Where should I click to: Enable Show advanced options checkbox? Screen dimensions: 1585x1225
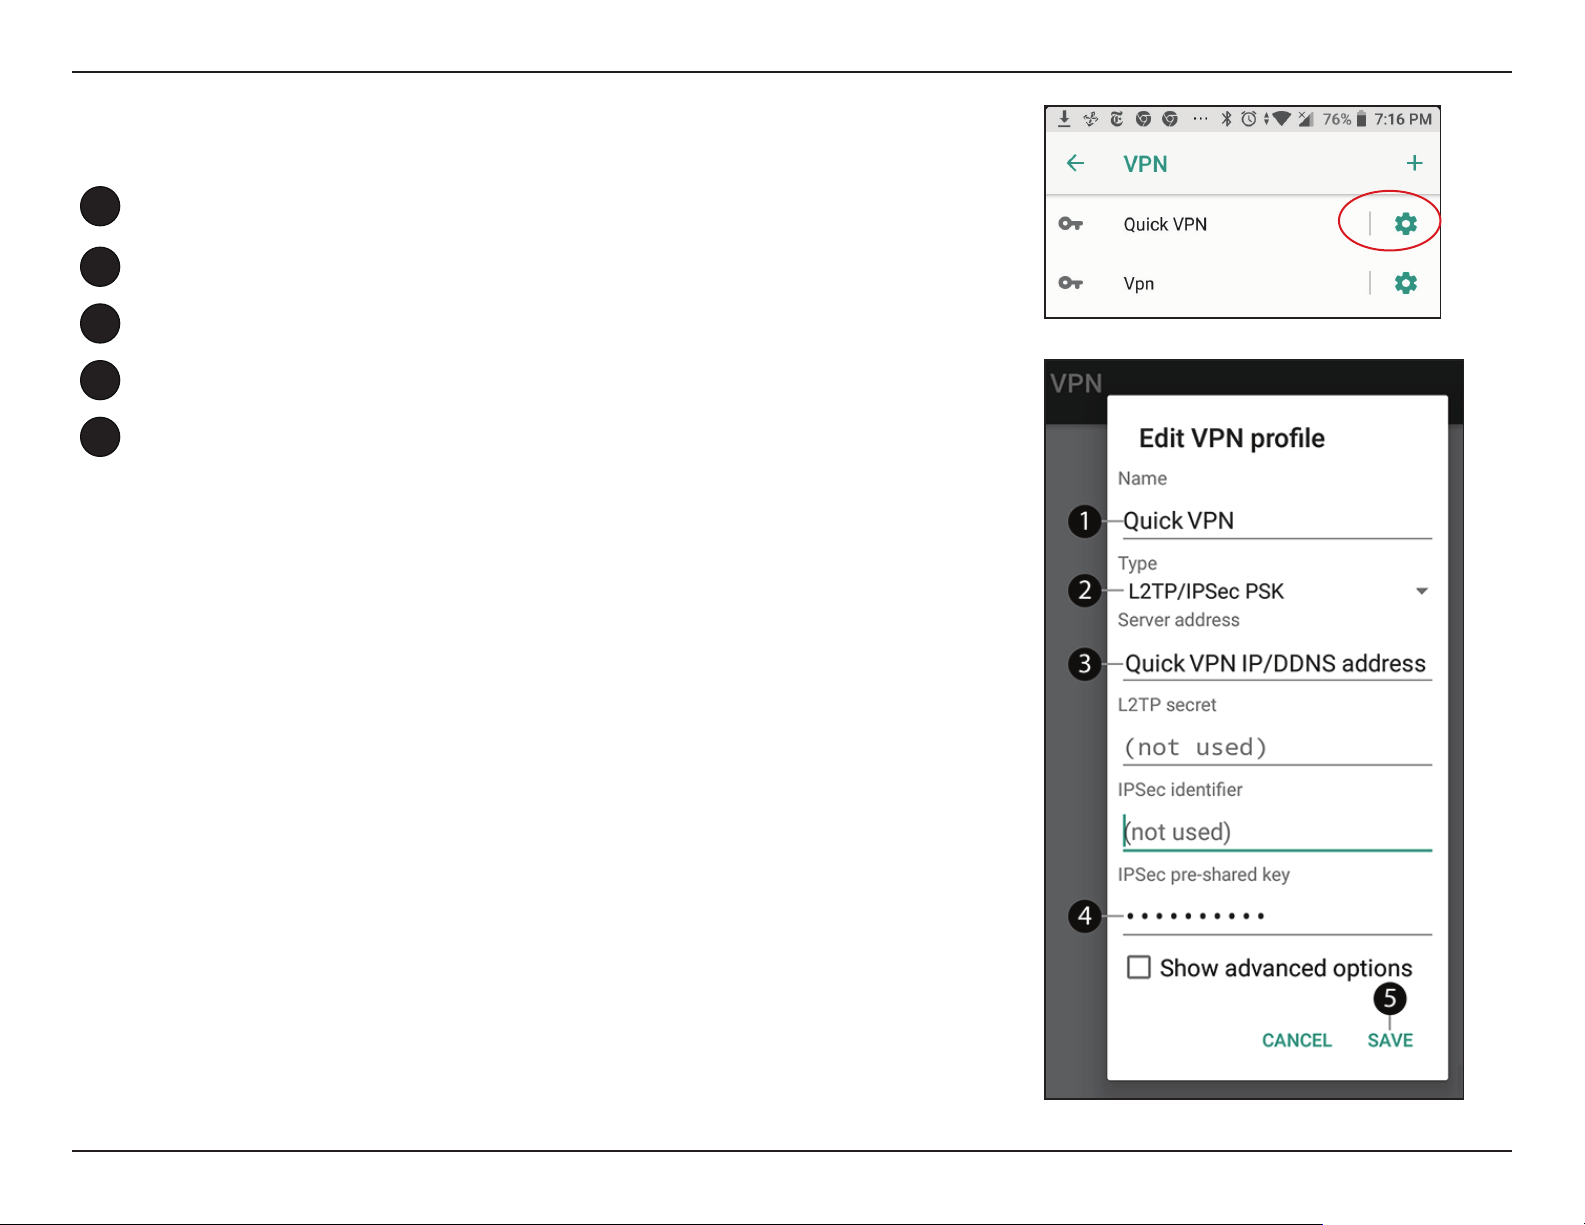coord(1139,967)
